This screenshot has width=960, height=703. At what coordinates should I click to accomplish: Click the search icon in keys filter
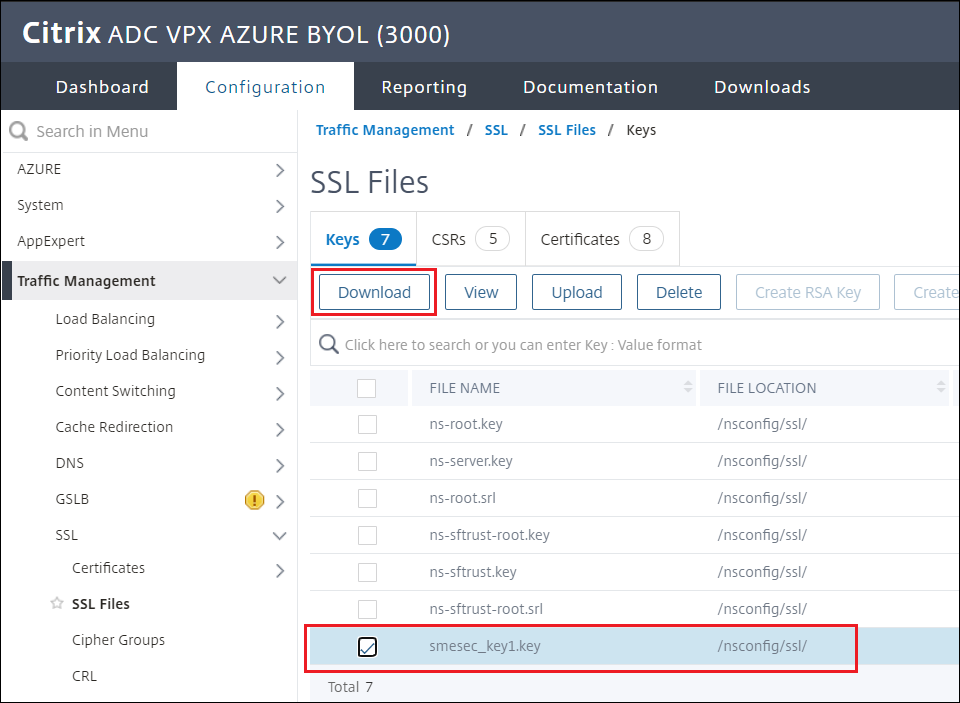click(x=328, y=345)
